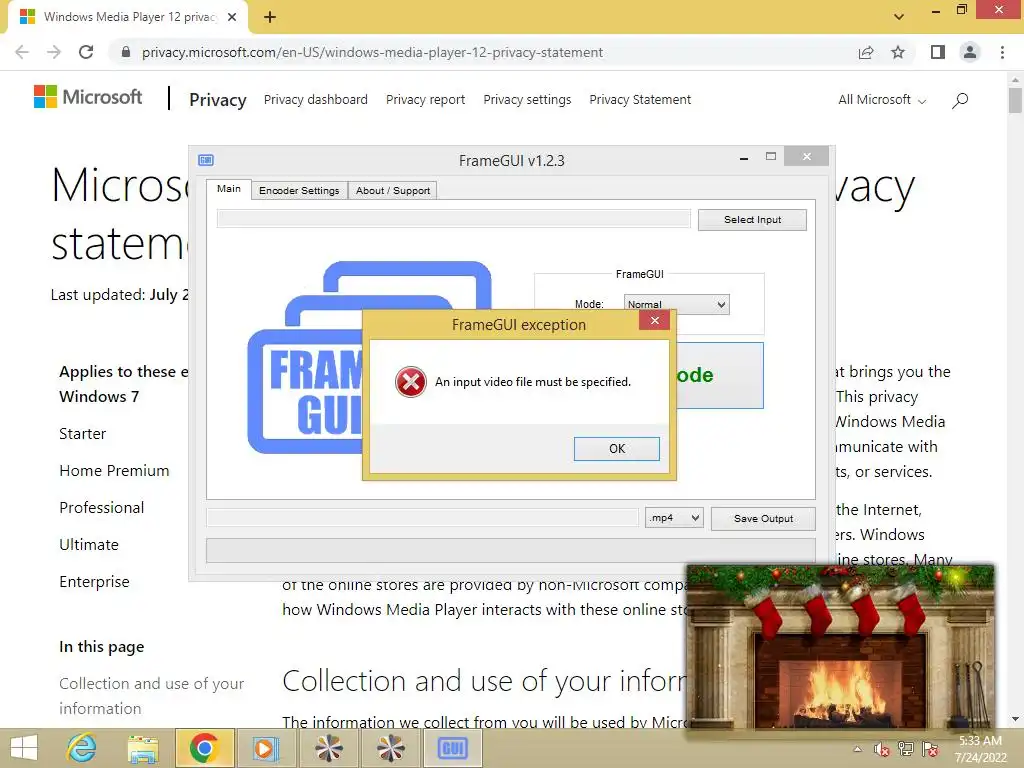Open a new Chrome tab
The image size is (1024, 768).
click(x=270, y=17)
